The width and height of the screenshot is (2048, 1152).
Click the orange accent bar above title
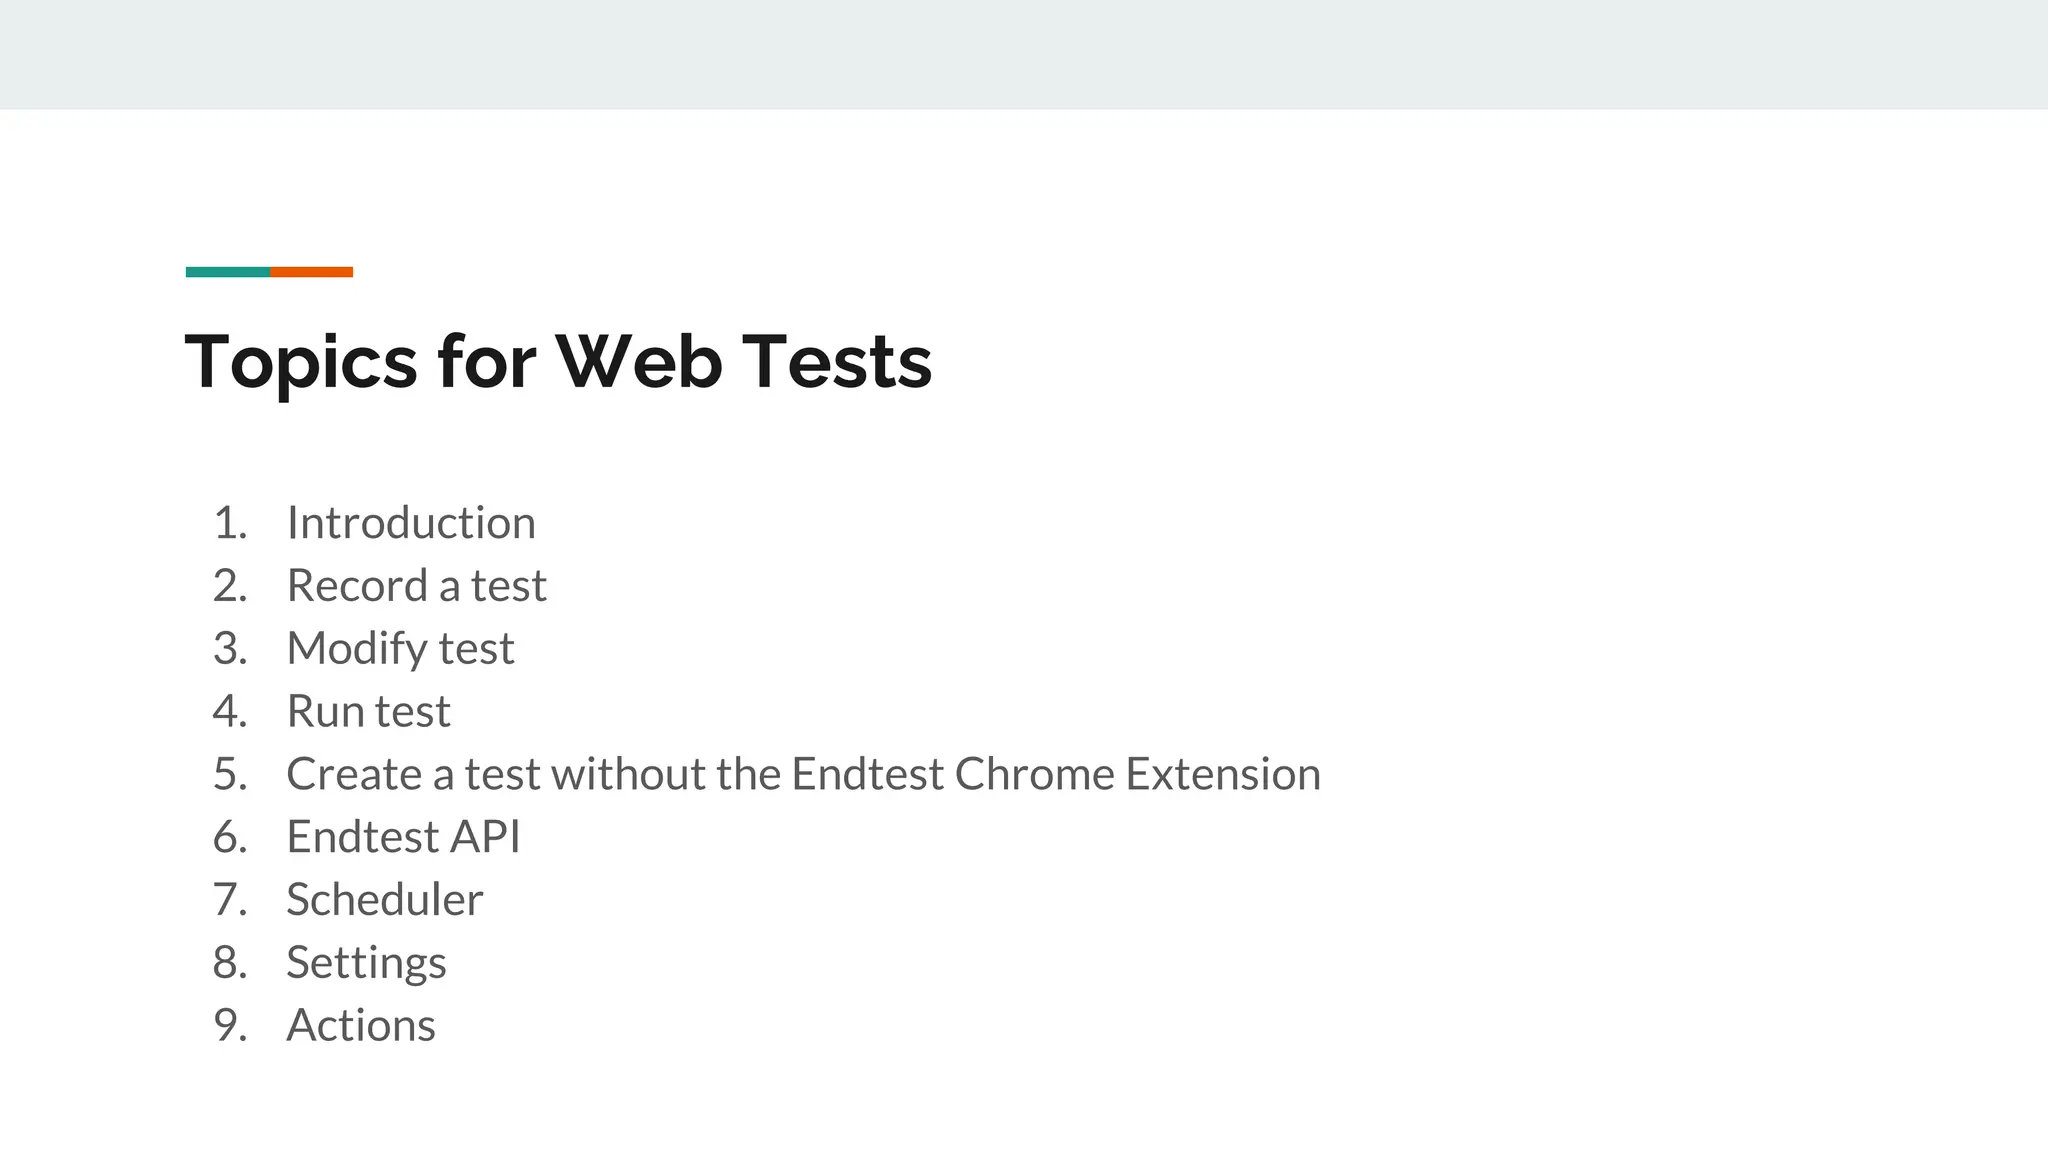(311, 272)
